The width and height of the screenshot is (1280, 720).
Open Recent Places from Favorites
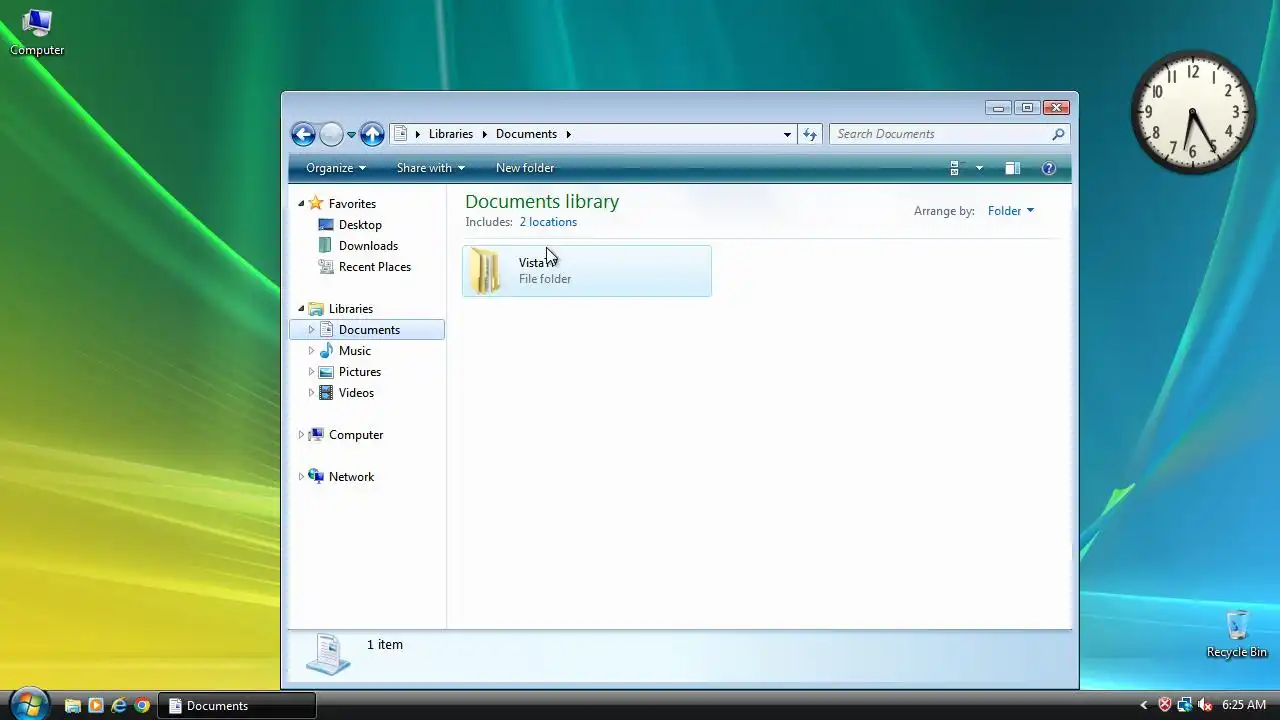click(375, 267)
